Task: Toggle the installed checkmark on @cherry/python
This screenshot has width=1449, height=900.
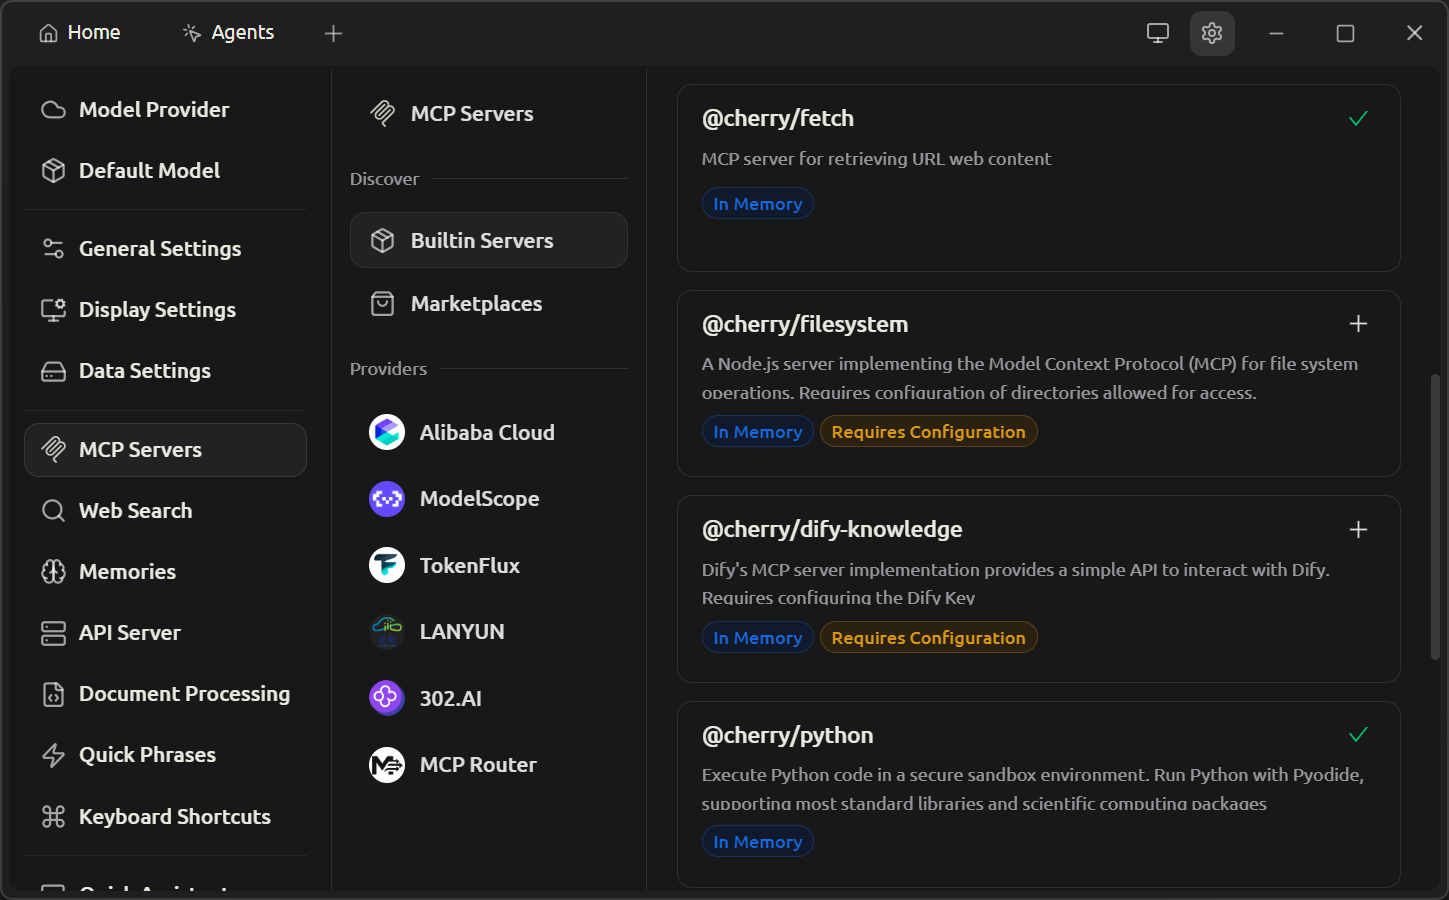Action: coord(1358,735)
